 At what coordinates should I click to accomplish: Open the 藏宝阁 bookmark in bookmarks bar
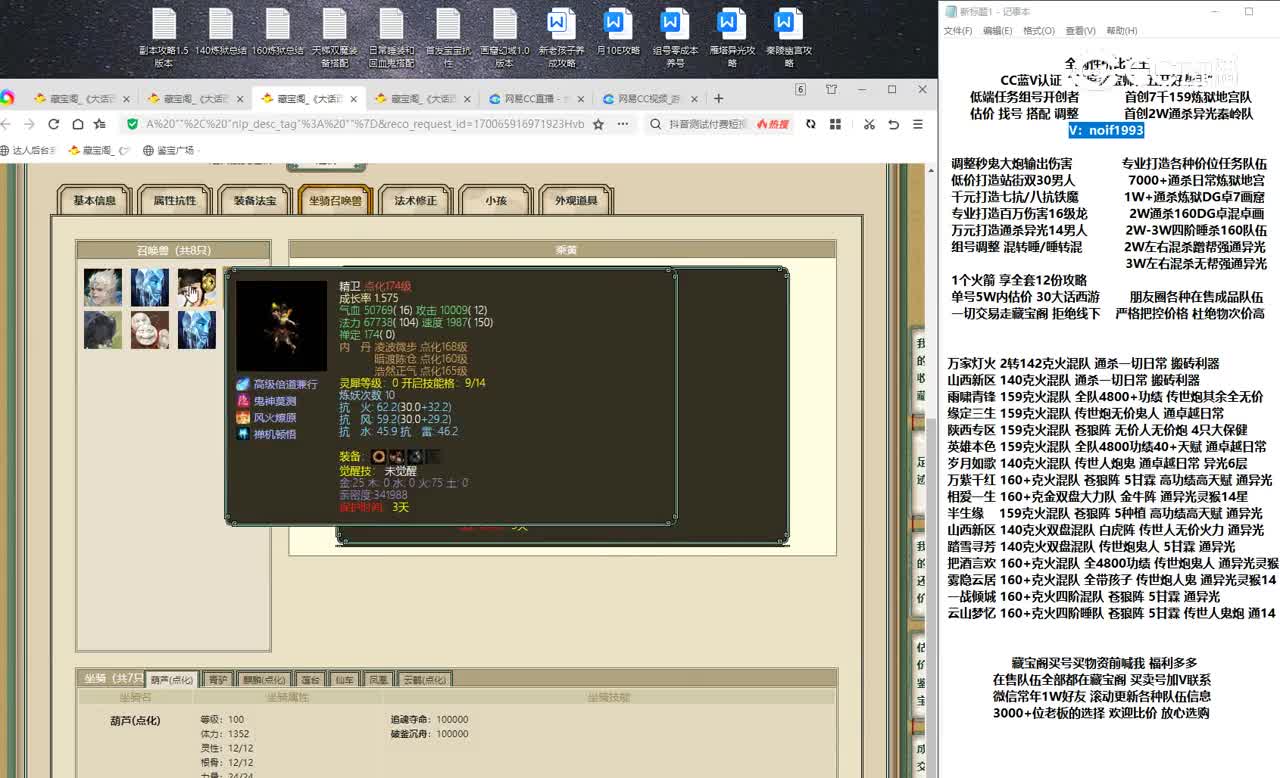99,150
